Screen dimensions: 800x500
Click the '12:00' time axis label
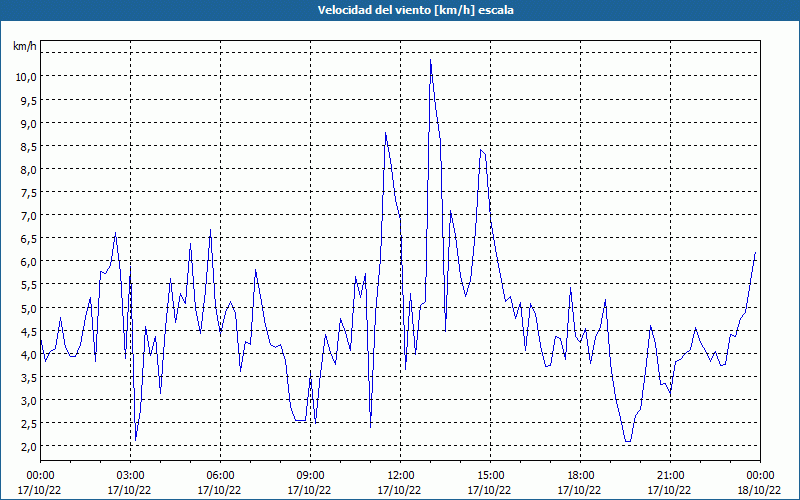click(401, 476)
